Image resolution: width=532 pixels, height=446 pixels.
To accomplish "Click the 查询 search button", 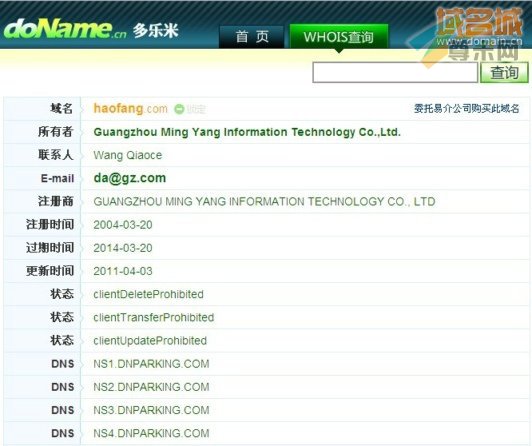I will pos(504,72).
